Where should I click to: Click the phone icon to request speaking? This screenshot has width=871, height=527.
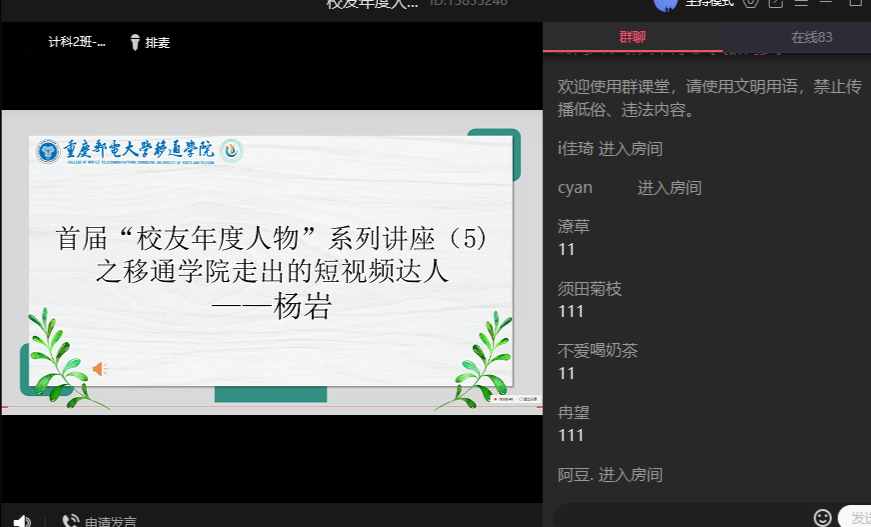[x=70, y=521]
